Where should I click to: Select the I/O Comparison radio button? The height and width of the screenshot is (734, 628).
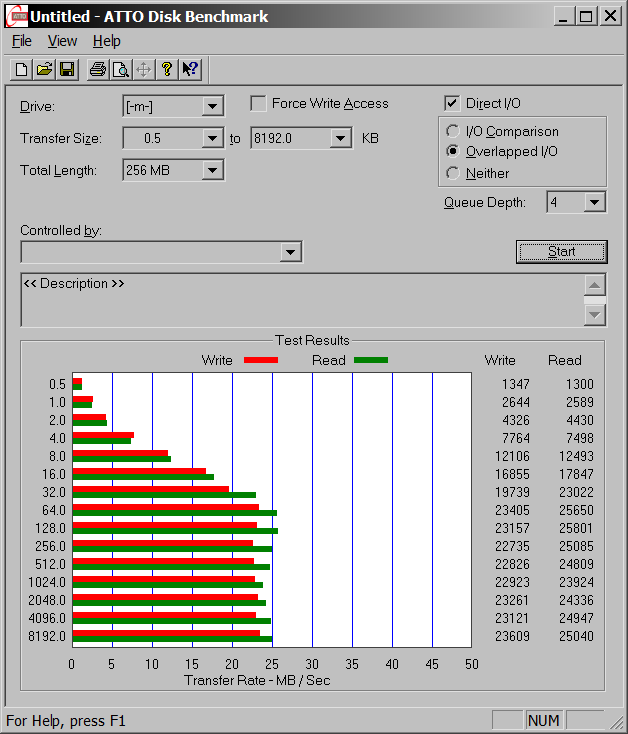(x=453, y=132)
